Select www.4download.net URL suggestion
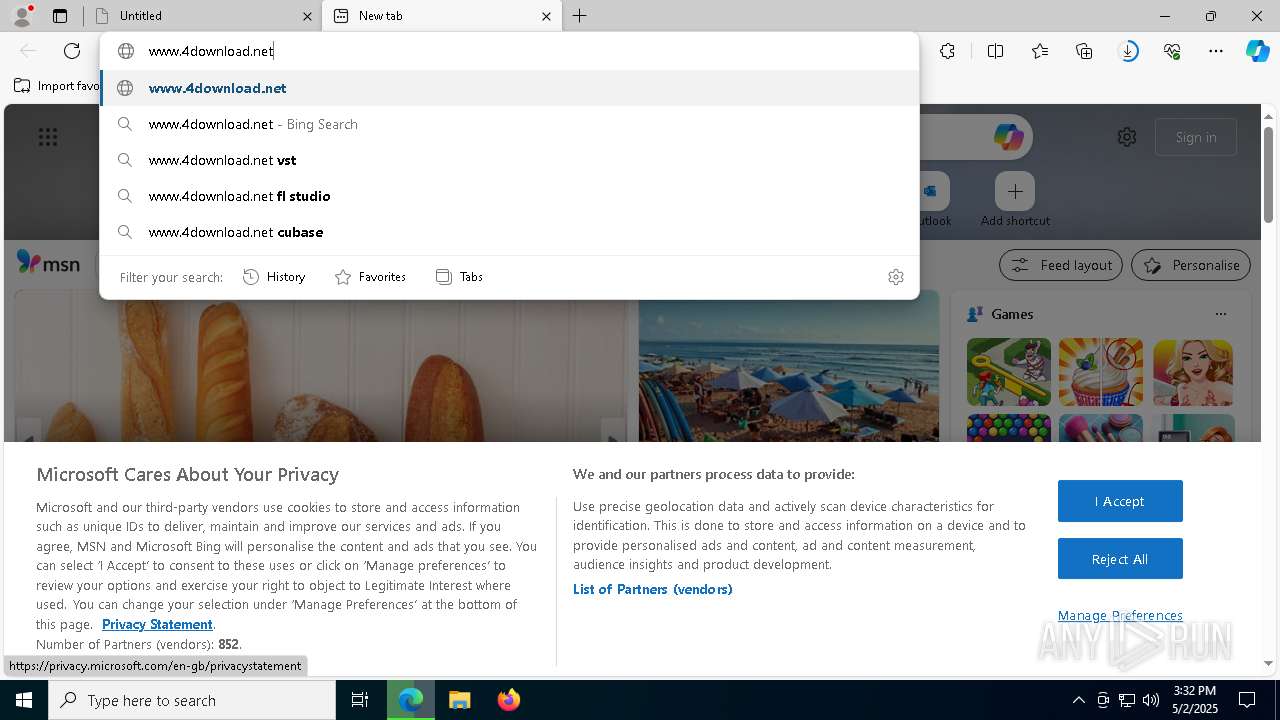 [x=509, y=88]
